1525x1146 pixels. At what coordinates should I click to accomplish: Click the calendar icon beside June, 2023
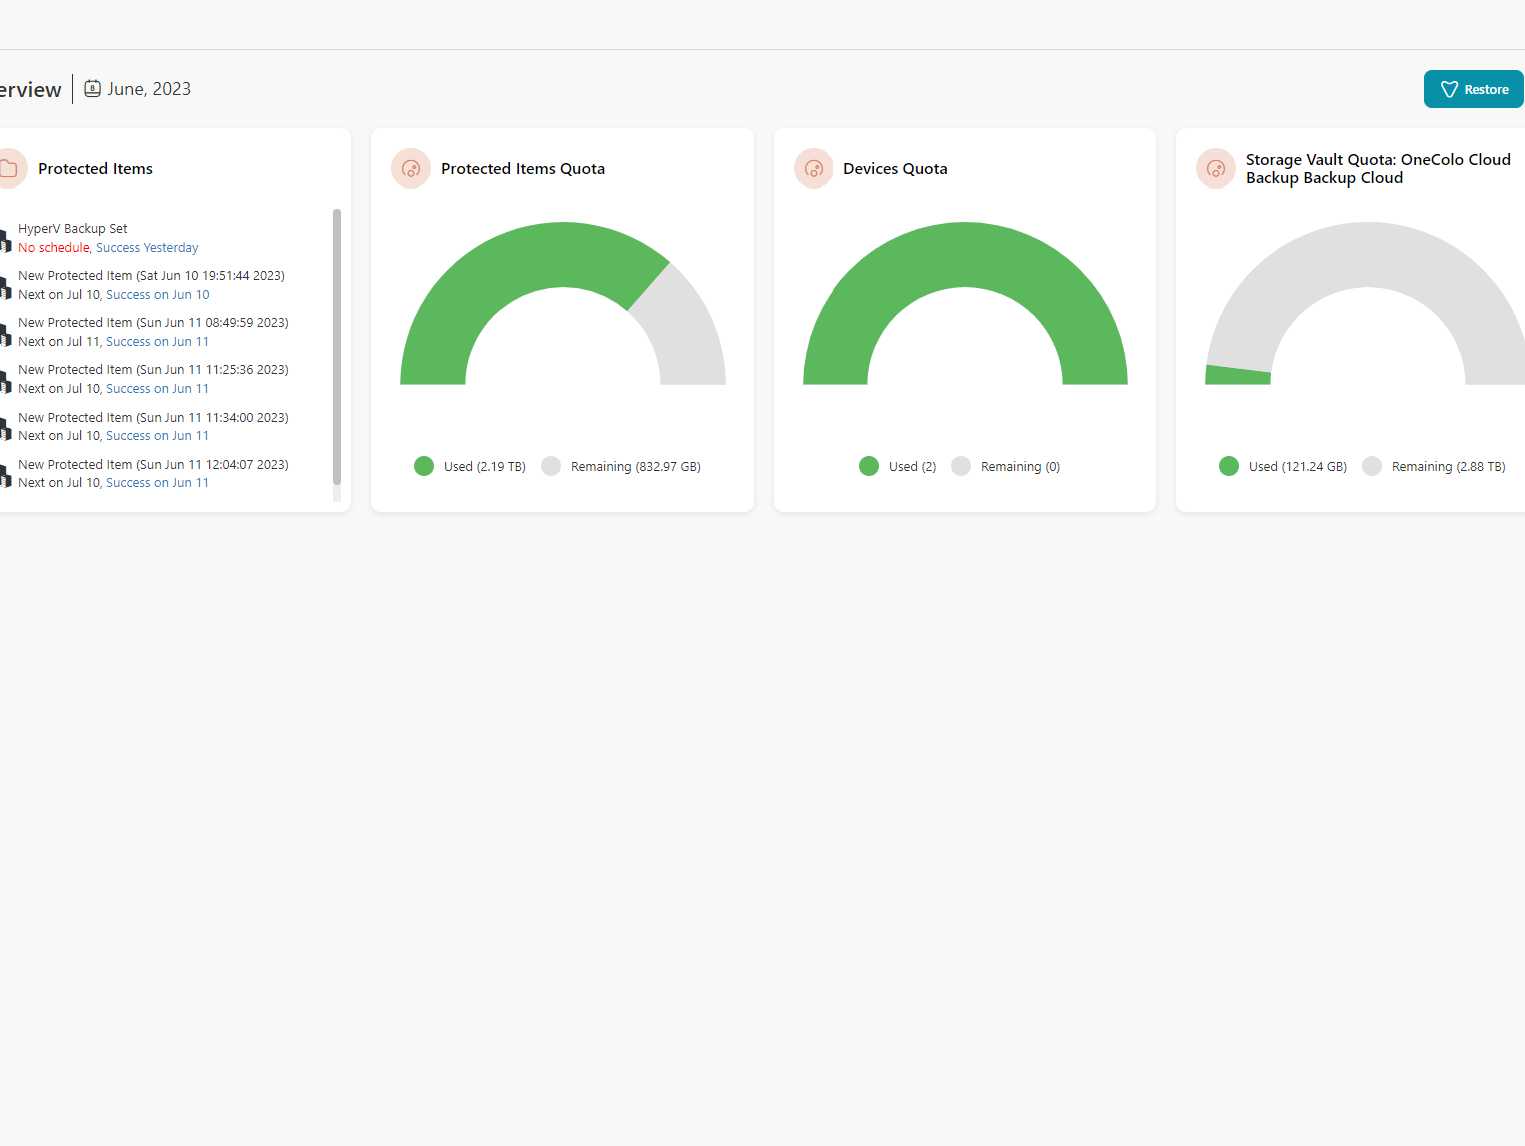(92, 88)
